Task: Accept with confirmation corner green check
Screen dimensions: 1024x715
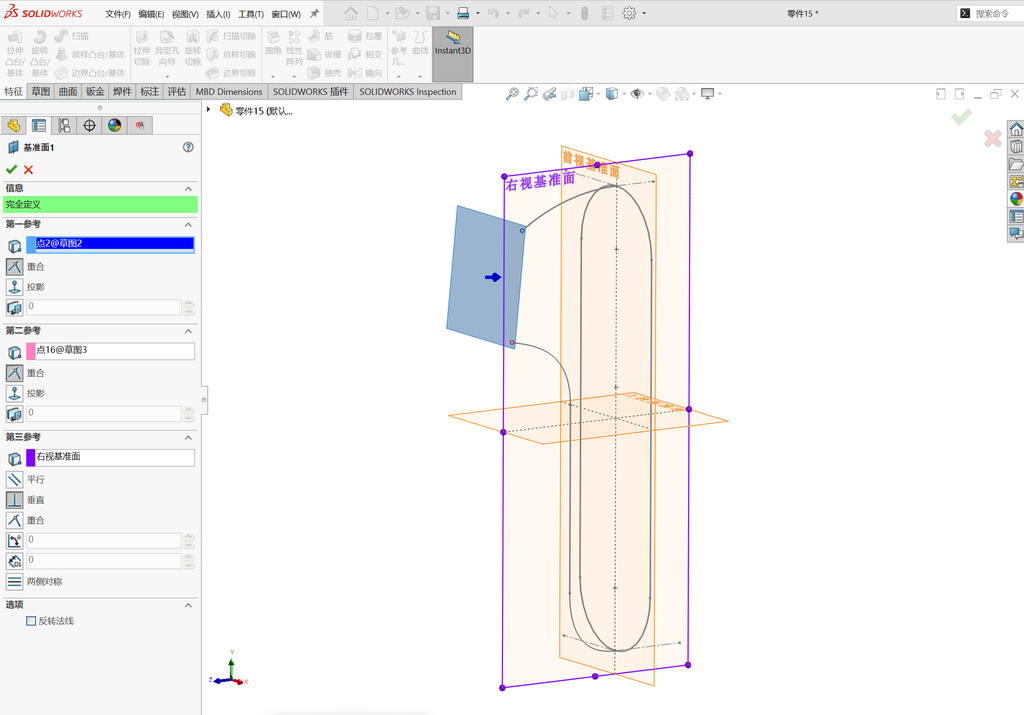Action: 961,117
